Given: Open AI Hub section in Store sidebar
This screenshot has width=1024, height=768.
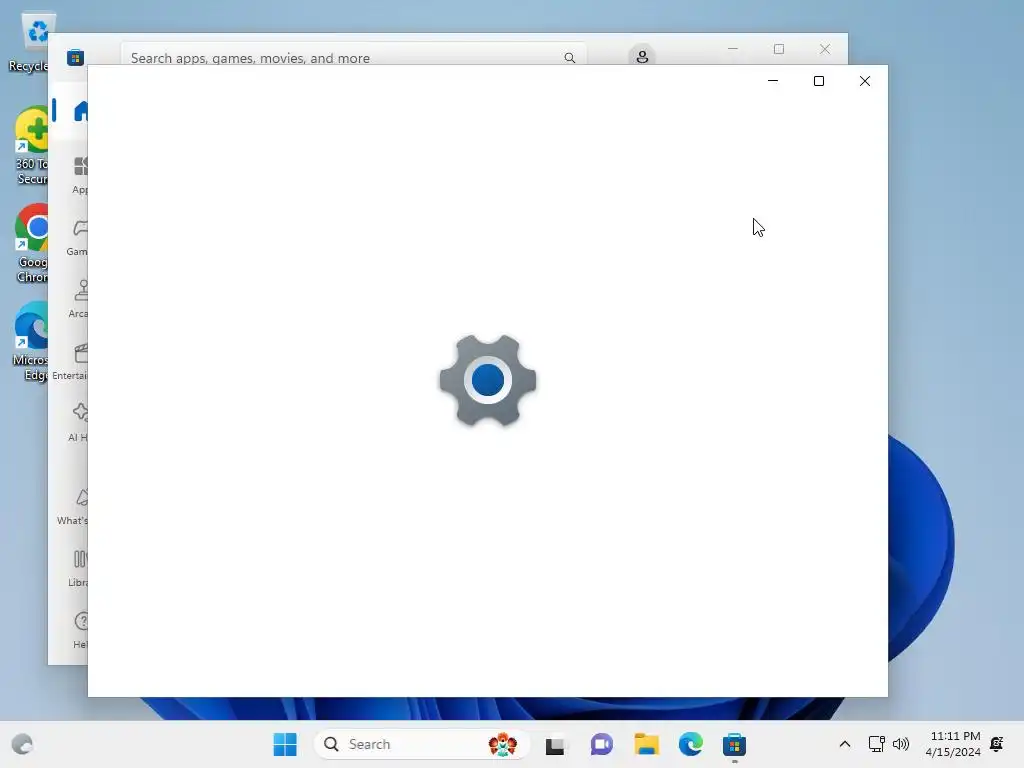Looking at the screenshot, I should click(x=78, y=423).
